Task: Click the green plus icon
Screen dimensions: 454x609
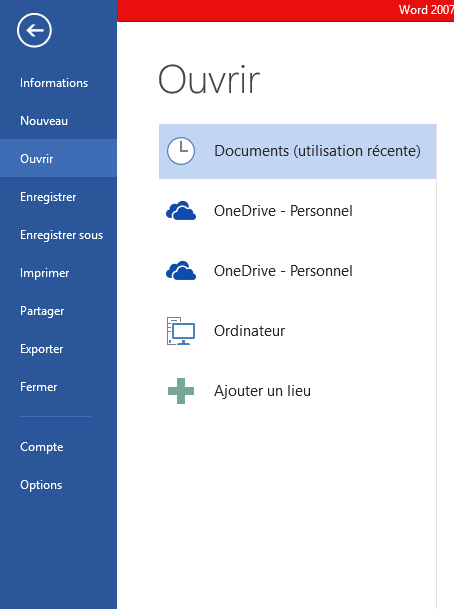Action: point(181,391)
